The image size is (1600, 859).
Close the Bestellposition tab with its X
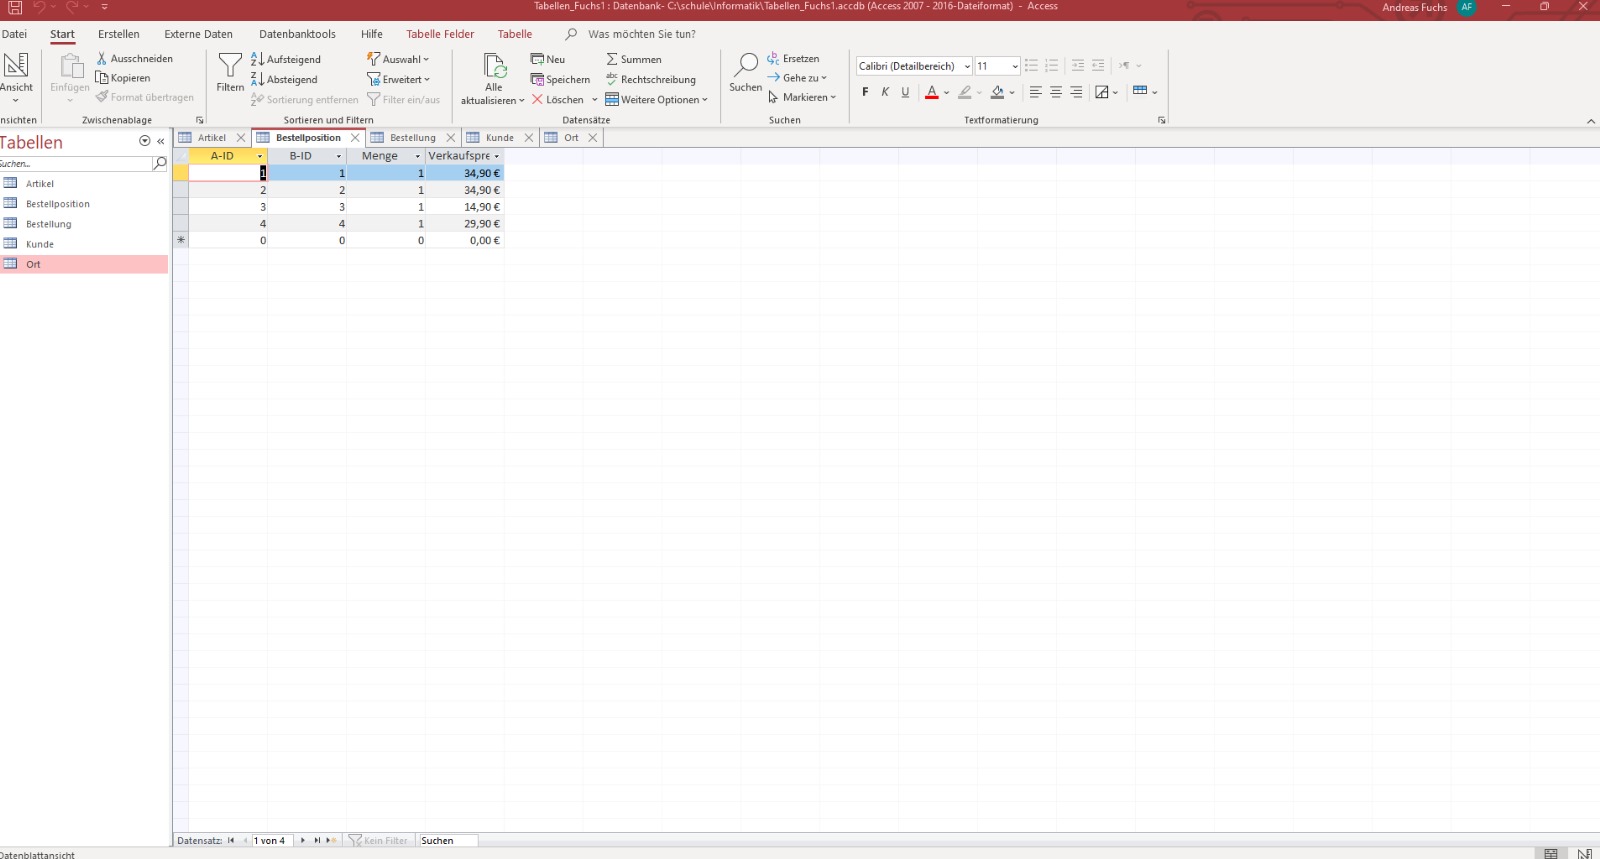point(355,138)
